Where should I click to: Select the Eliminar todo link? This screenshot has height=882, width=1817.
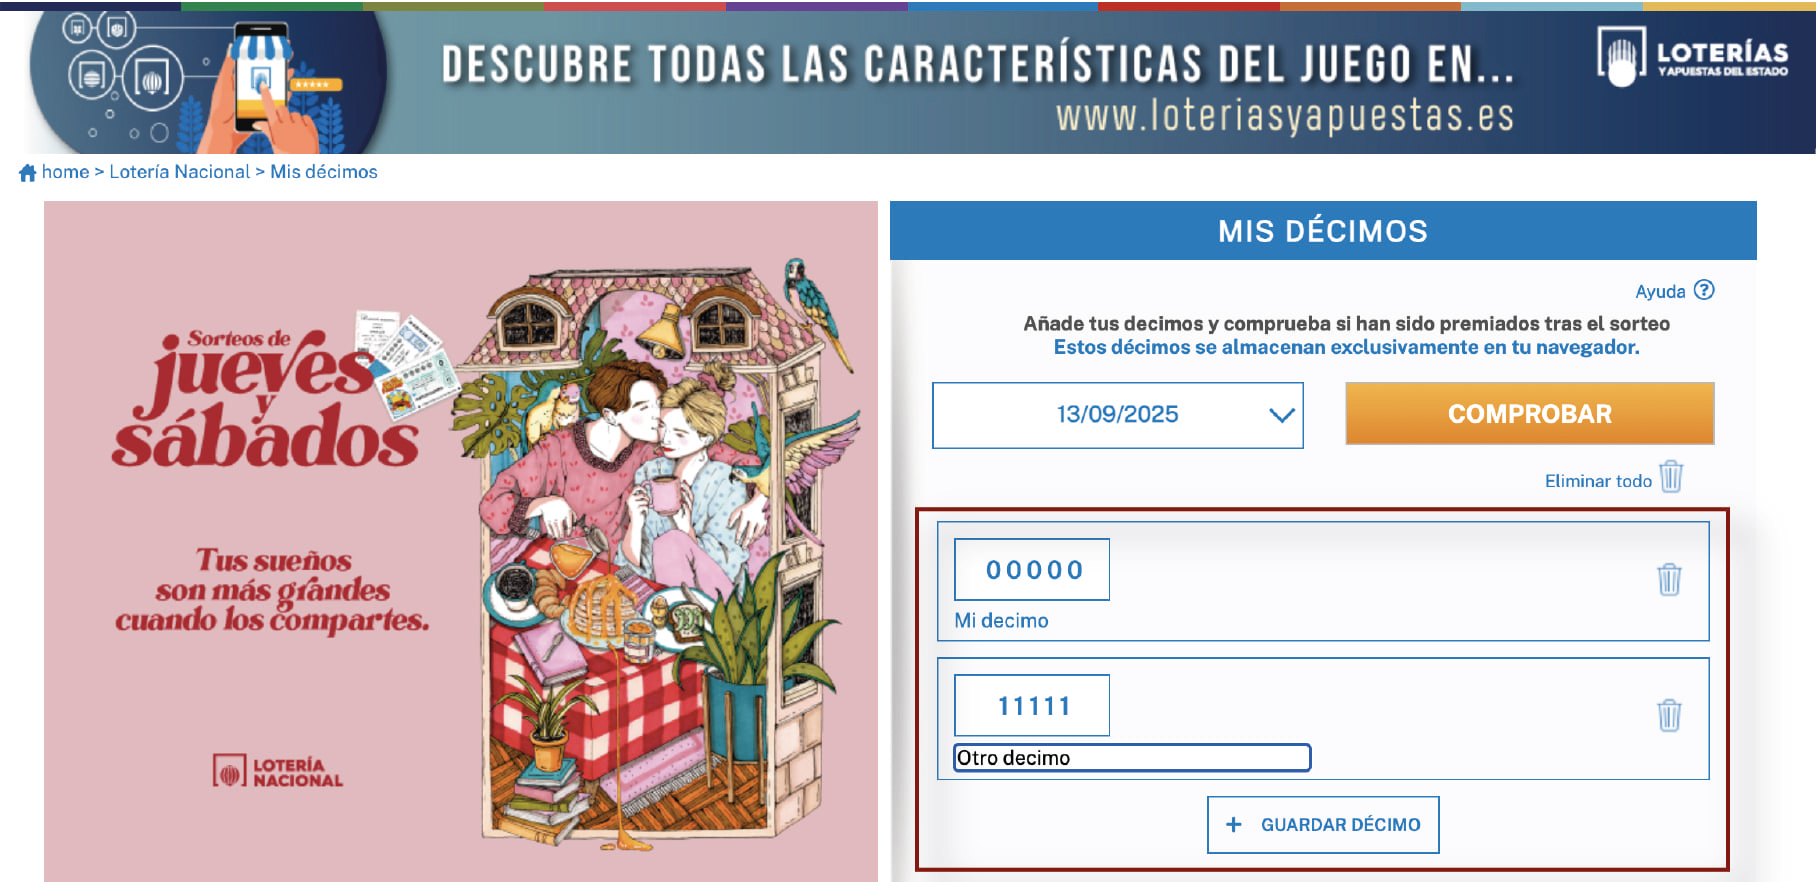point(1598,481)
